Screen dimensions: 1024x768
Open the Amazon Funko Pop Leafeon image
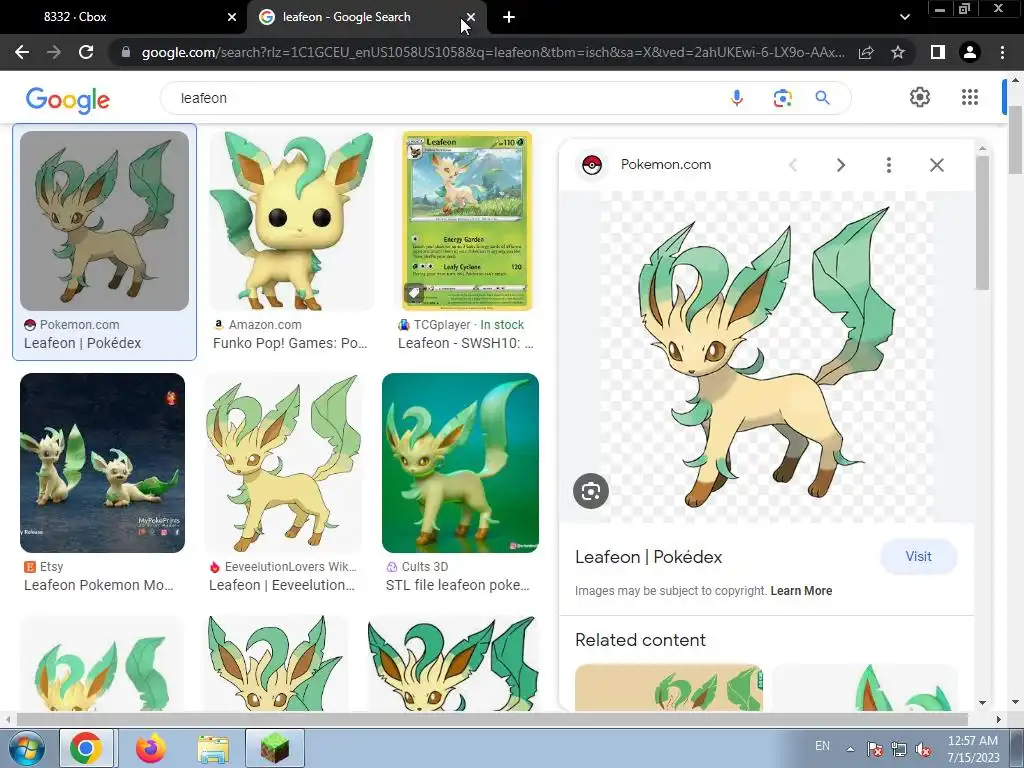pos(291,221)
